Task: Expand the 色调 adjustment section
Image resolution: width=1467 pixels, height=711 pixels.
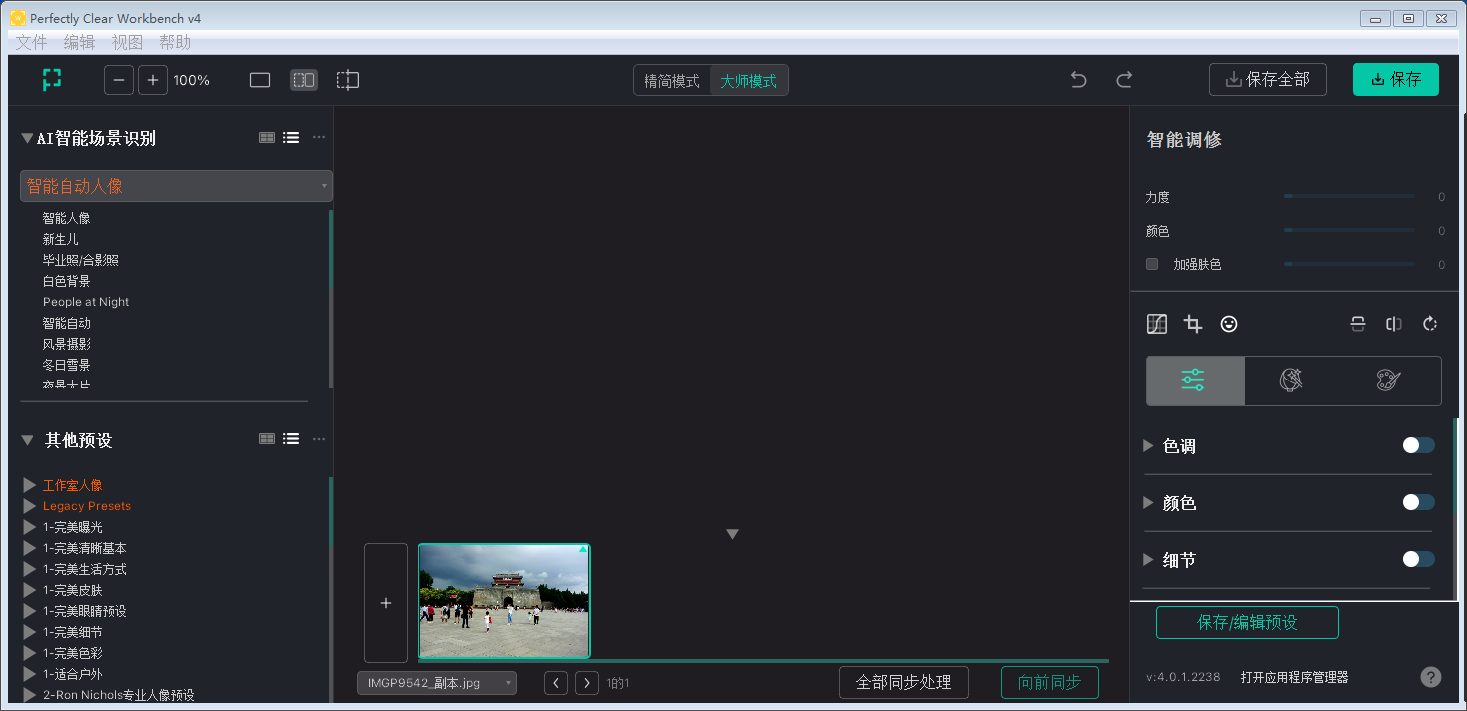Action: (x=1148, y=445)
